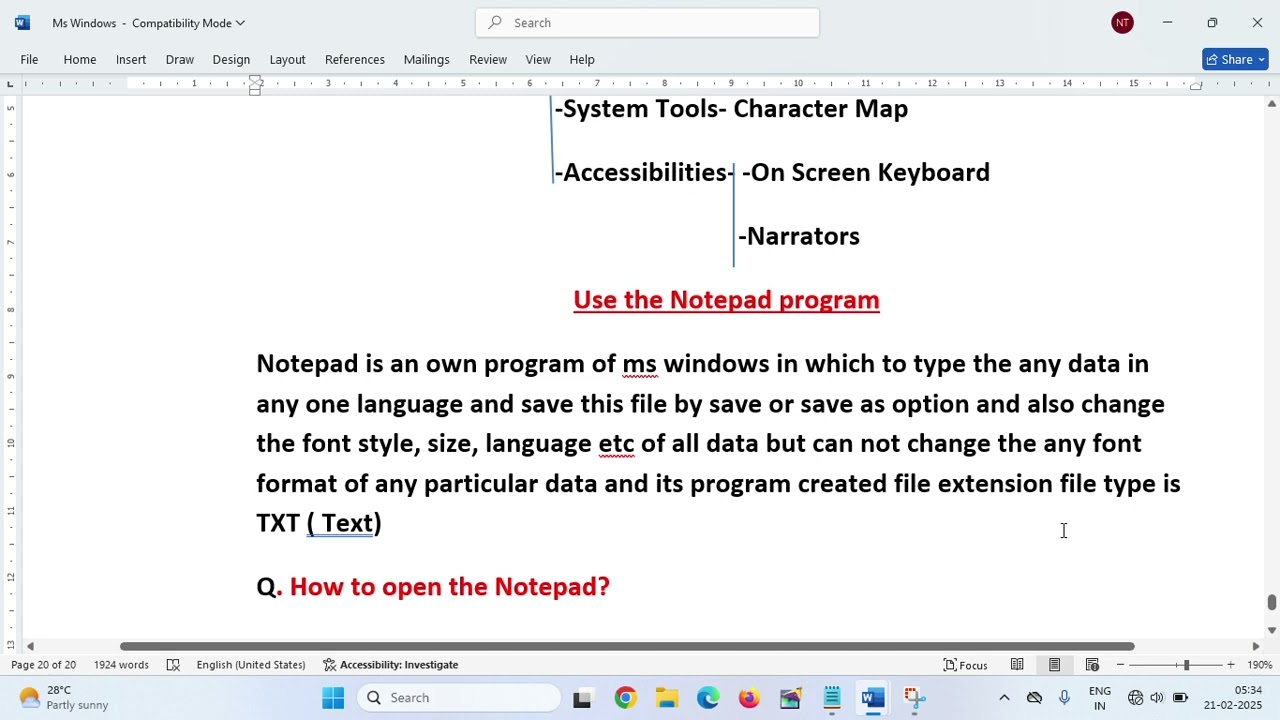Click the taskbar Search field
Viewport: 1280px width, 720px height.
pos(459,698)
